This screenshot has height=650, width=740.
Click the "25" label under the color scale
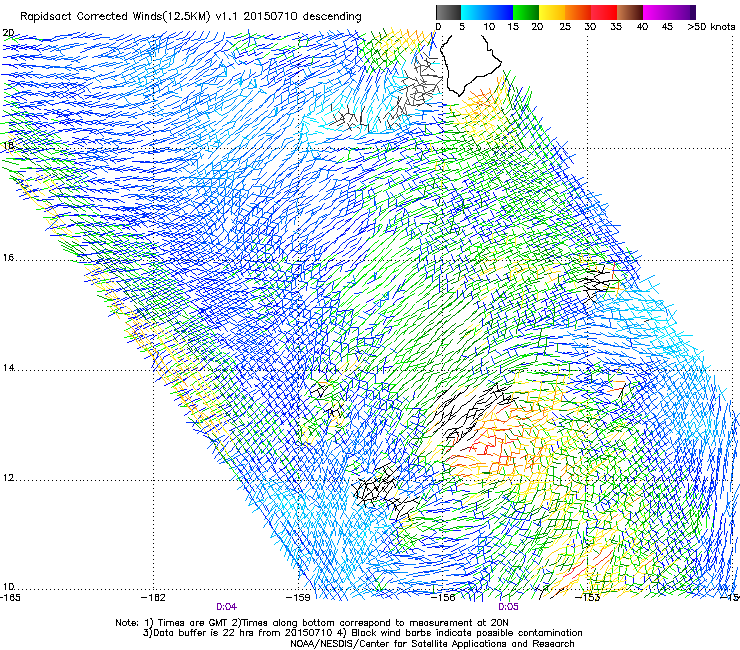click(x=565, y=27)
